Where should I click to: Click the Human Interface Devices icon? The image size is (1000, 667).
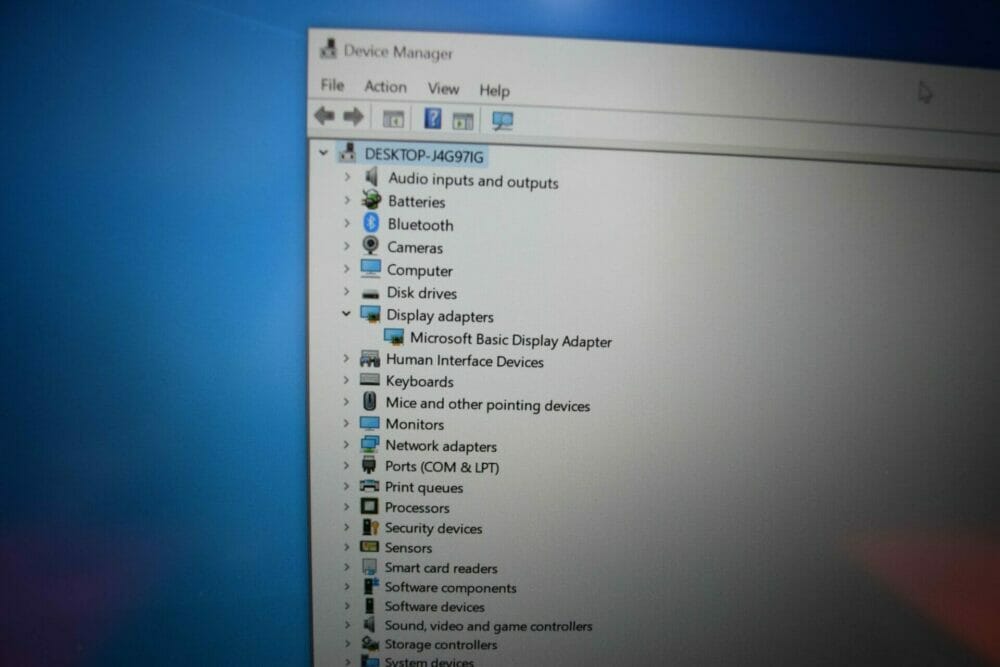(x=370, y=359)
